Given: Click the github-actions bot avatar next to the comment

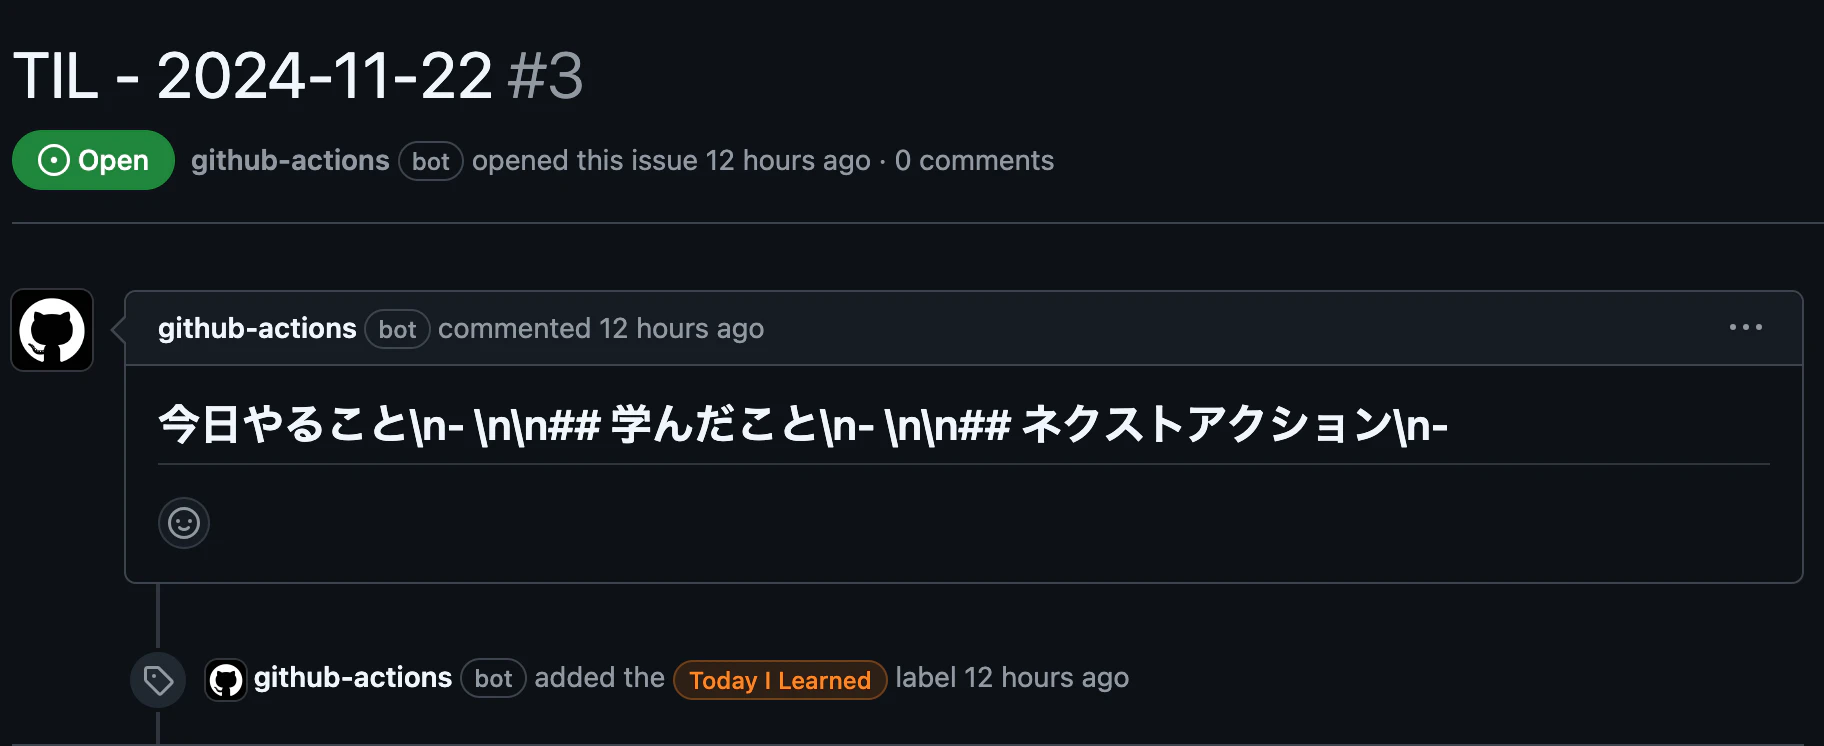Looking at the screenshot, I should tap(51, 330).
